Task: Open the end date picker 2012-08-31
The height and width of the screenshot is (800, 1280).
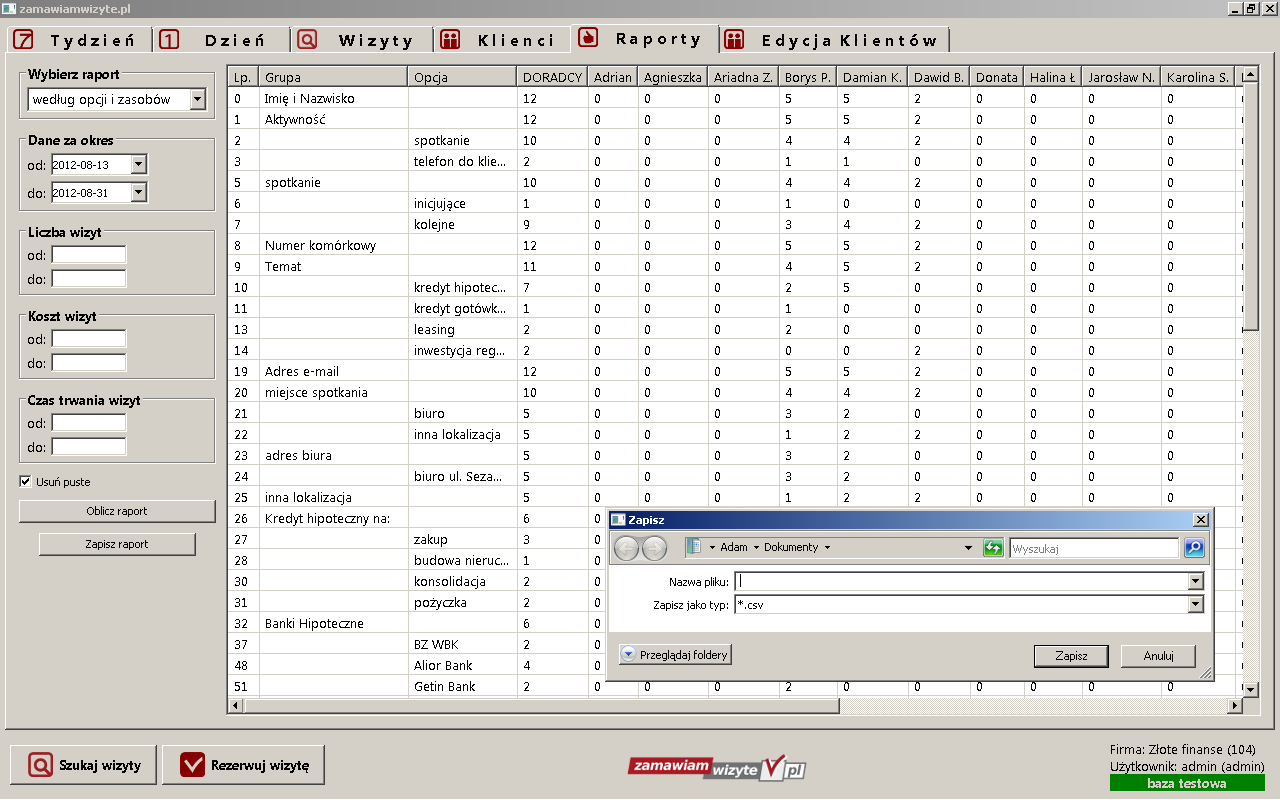Action: [x=139, y=192]
